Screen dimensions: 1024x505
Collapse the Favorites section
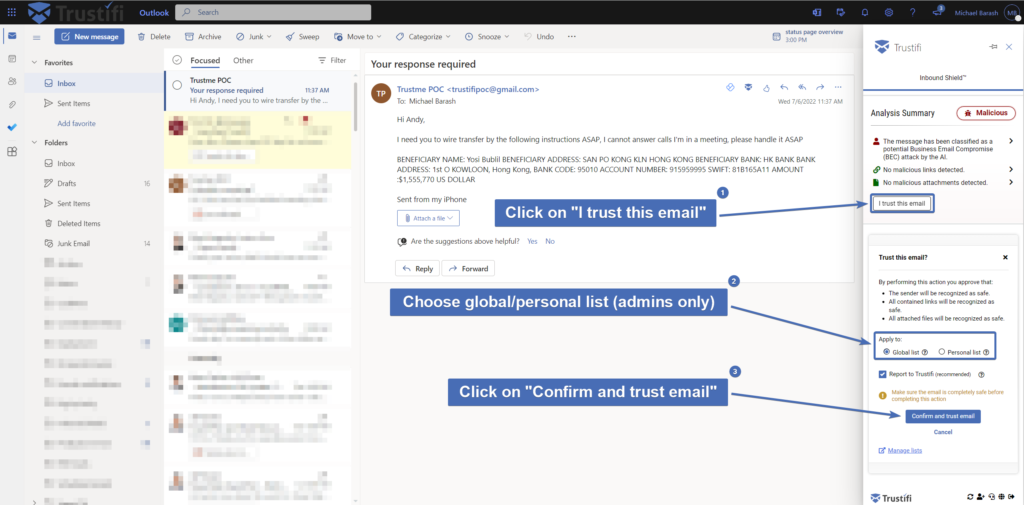click(x=34, y=63)
